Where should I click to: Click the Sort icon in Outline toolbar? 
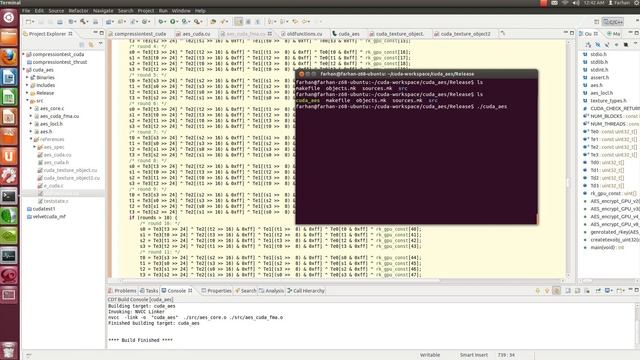(x=588, y=44)
